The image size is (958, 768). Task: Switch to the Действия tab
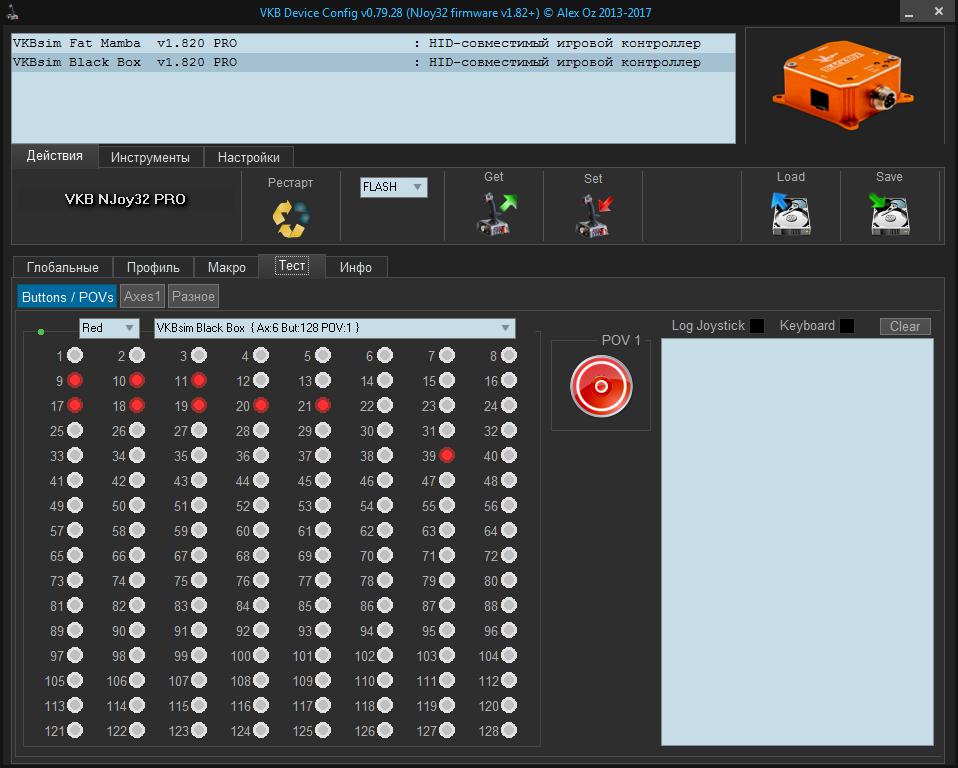54,156
